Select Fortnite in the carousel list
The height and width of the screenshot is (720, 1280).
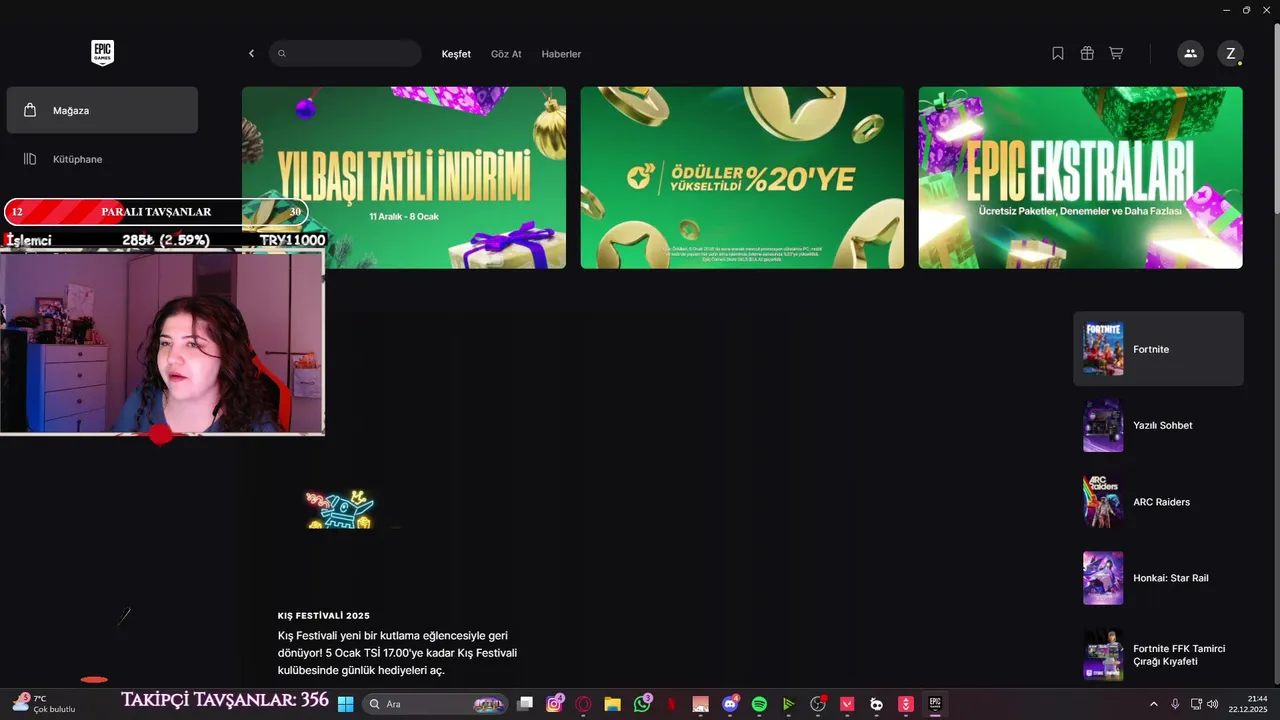coord(1158,349)
